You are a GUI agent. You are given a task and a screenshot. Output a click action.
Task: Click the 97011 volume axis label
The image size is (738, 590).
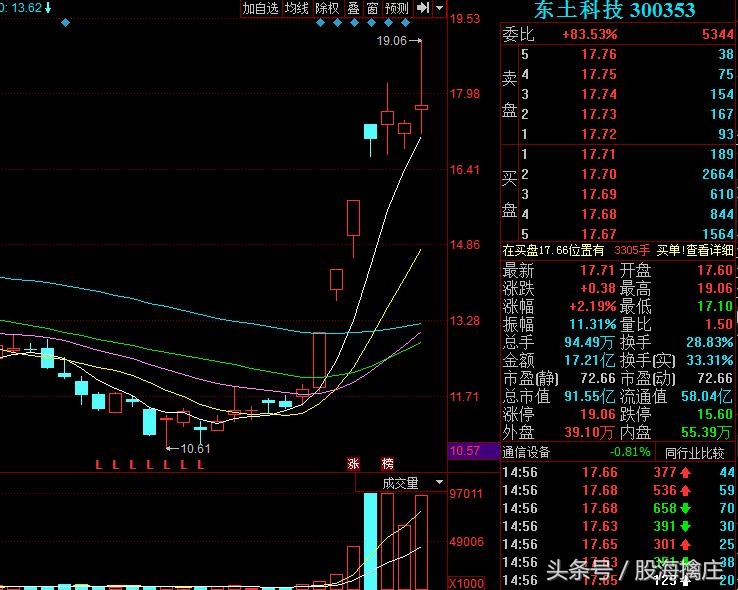[x=466, y=494]
